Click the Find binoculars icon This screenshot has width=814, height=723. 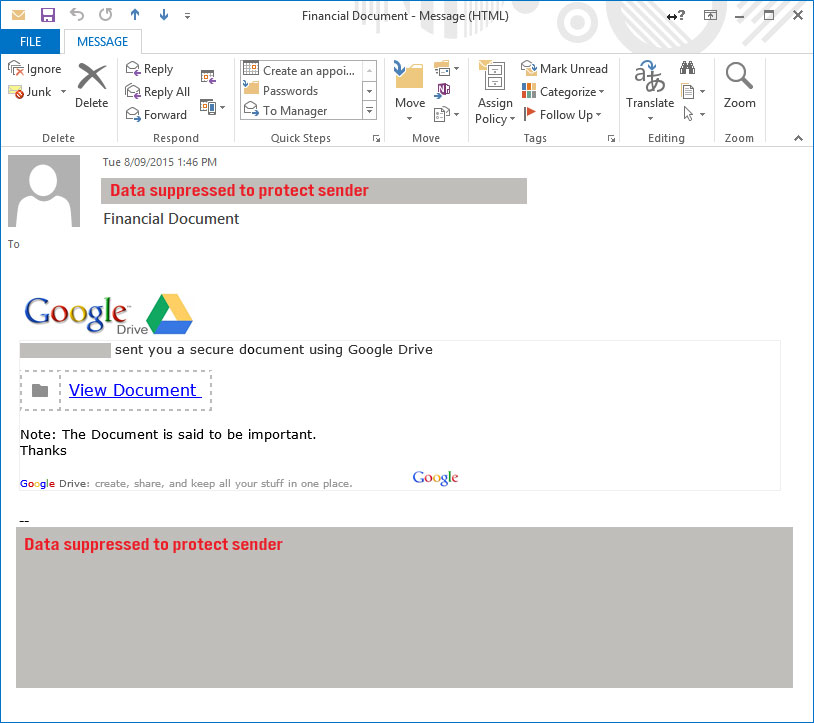[687, 67]
